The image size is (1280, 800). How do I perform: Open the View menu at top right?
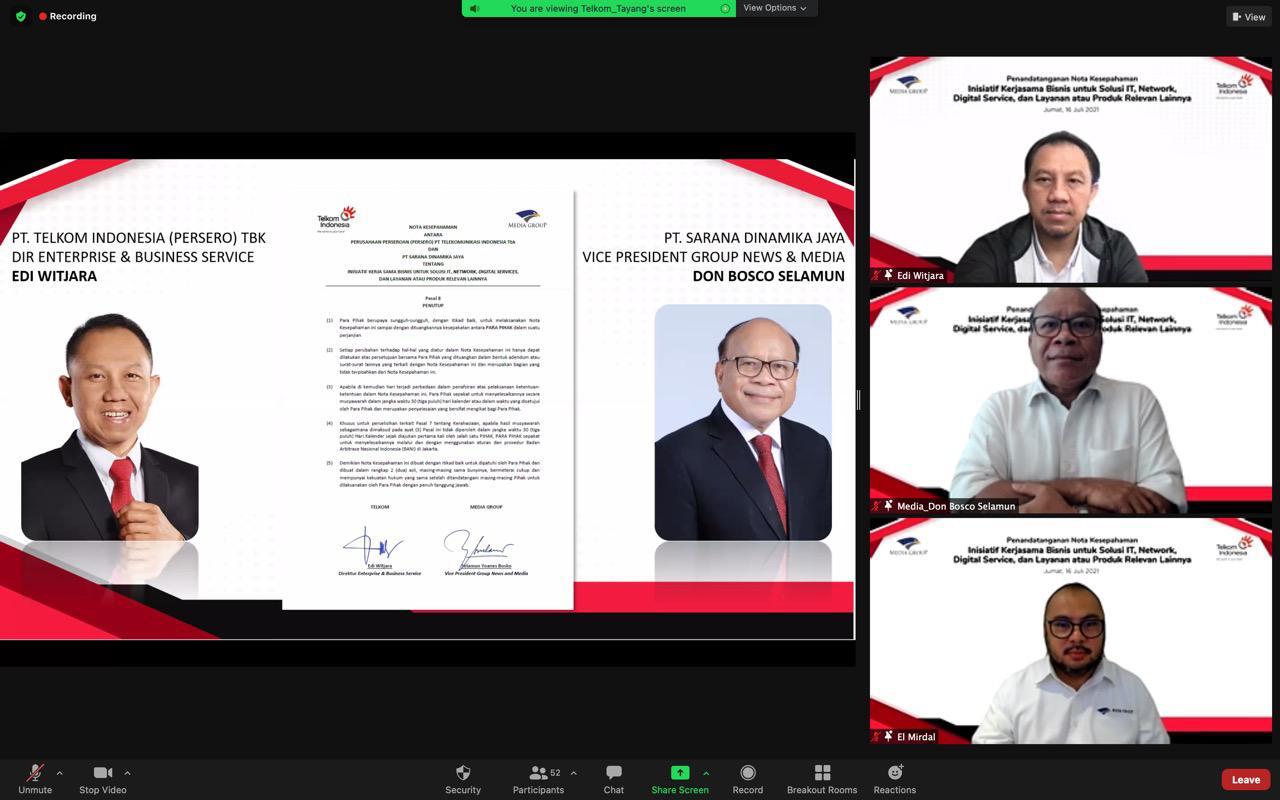tap(1248, 16)
